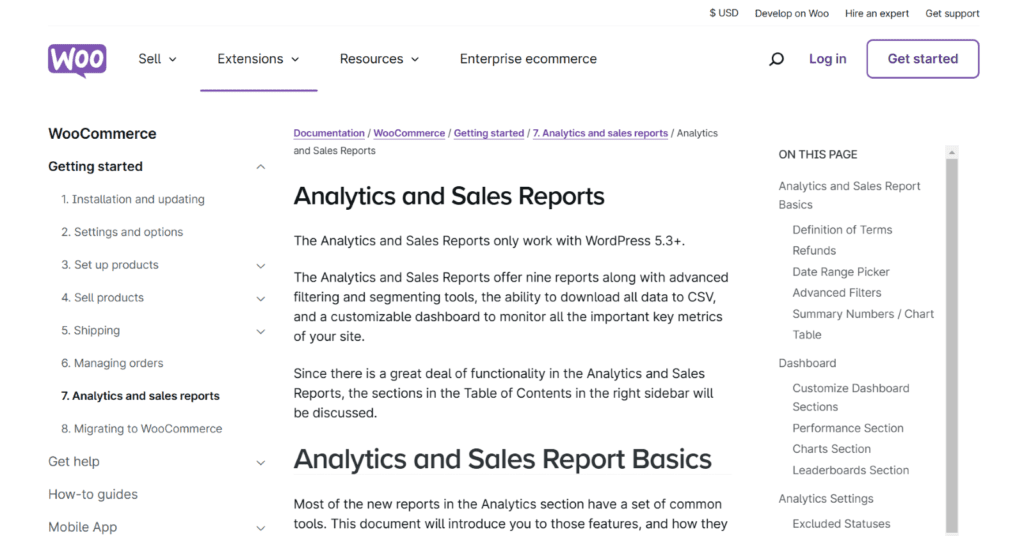The image size is (1024, 536).
Task: Collapse the Getting started section chevron
Action: [x=261, y=167]
